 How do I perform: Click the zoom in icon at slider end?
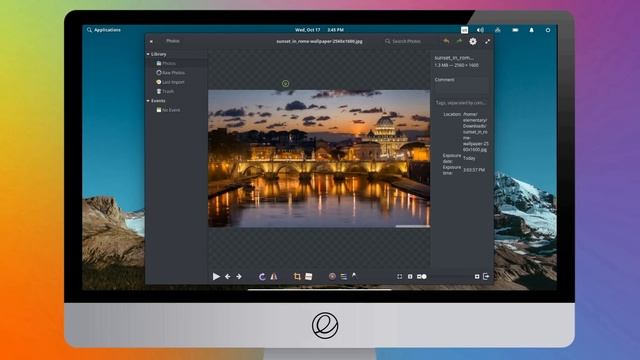pyautogui.click(x=477, y=277)
